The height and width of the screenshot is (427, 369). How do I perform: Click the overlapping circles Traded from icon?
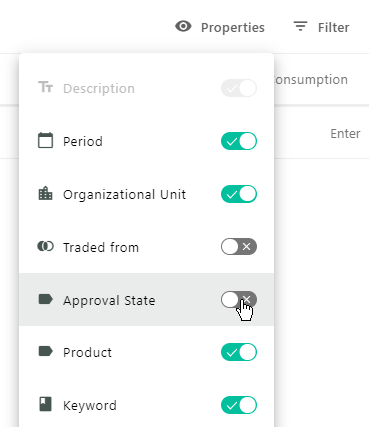[x=45, y=246]
